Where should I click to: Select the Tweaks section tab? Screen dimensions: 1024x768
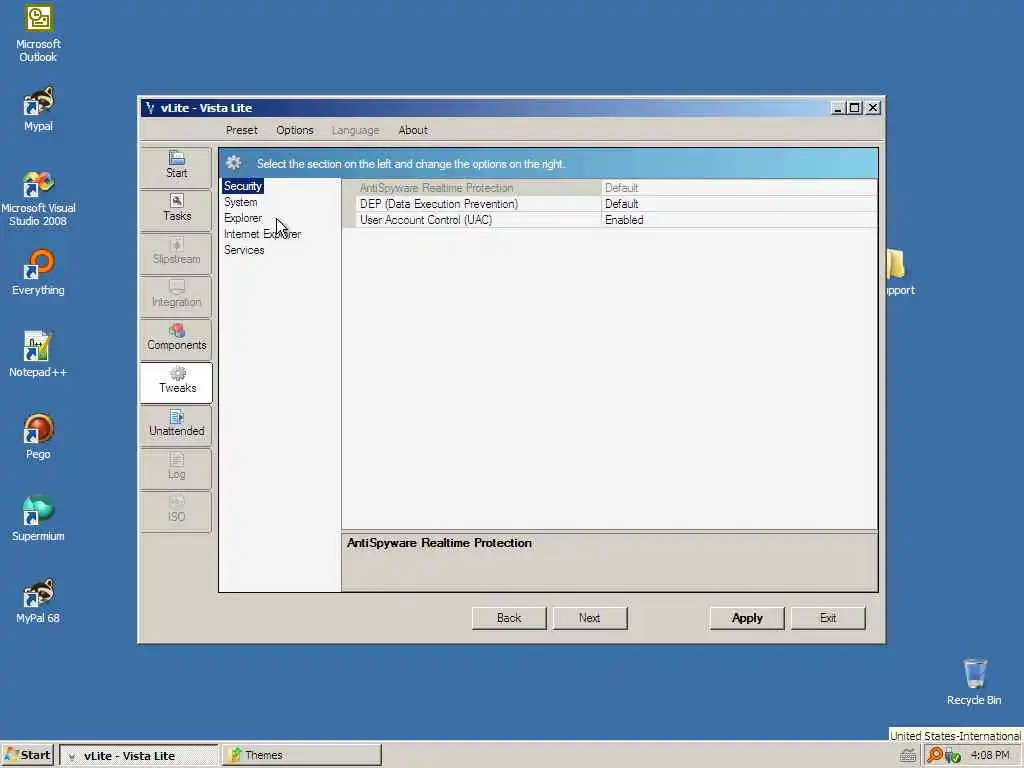point(176,381)
